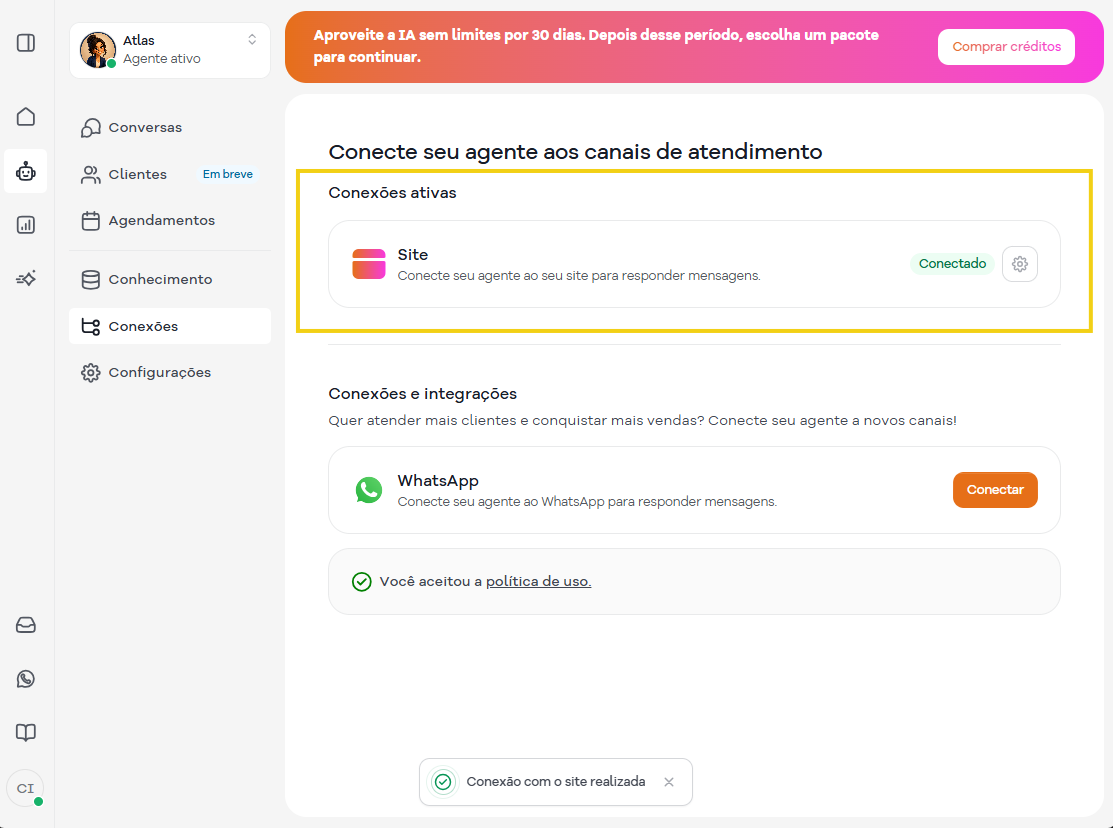1113x828 pixels.
Task: Click the Configurações gear icon
Action: (x=91, y=373)
